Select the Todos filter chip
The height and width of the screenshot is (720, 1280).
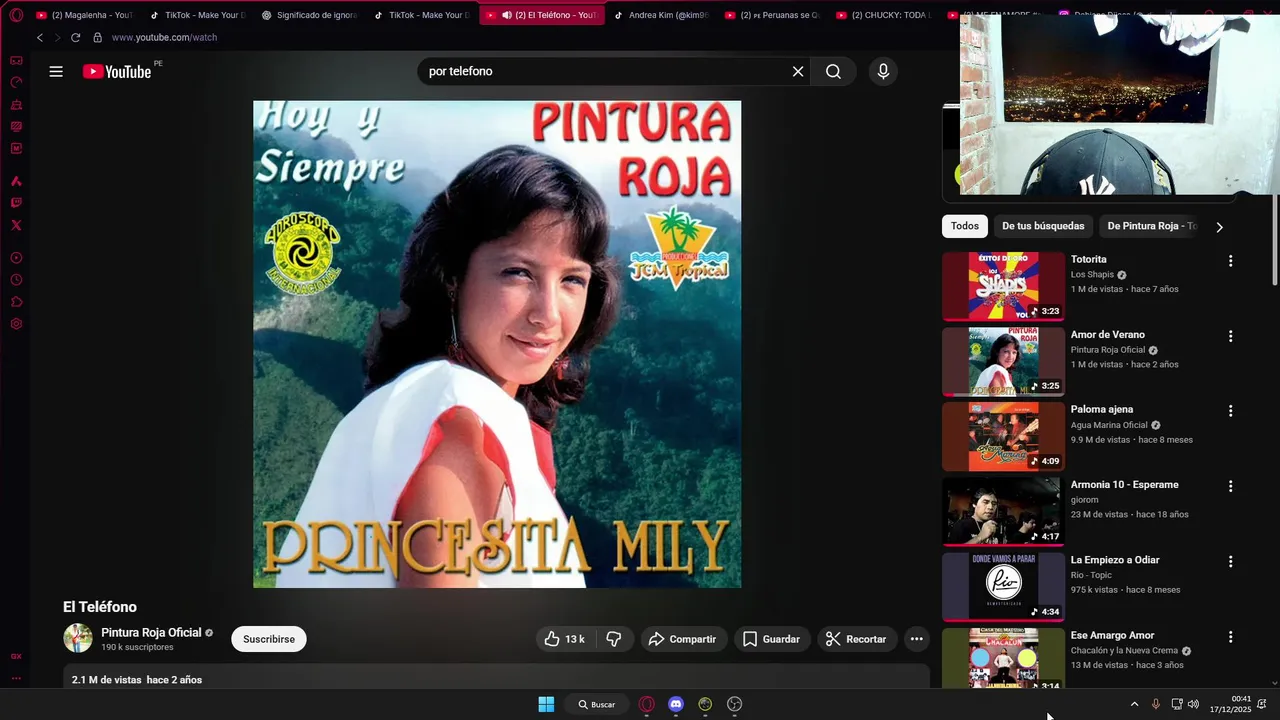pyautogui.click(x=965, y=226)
